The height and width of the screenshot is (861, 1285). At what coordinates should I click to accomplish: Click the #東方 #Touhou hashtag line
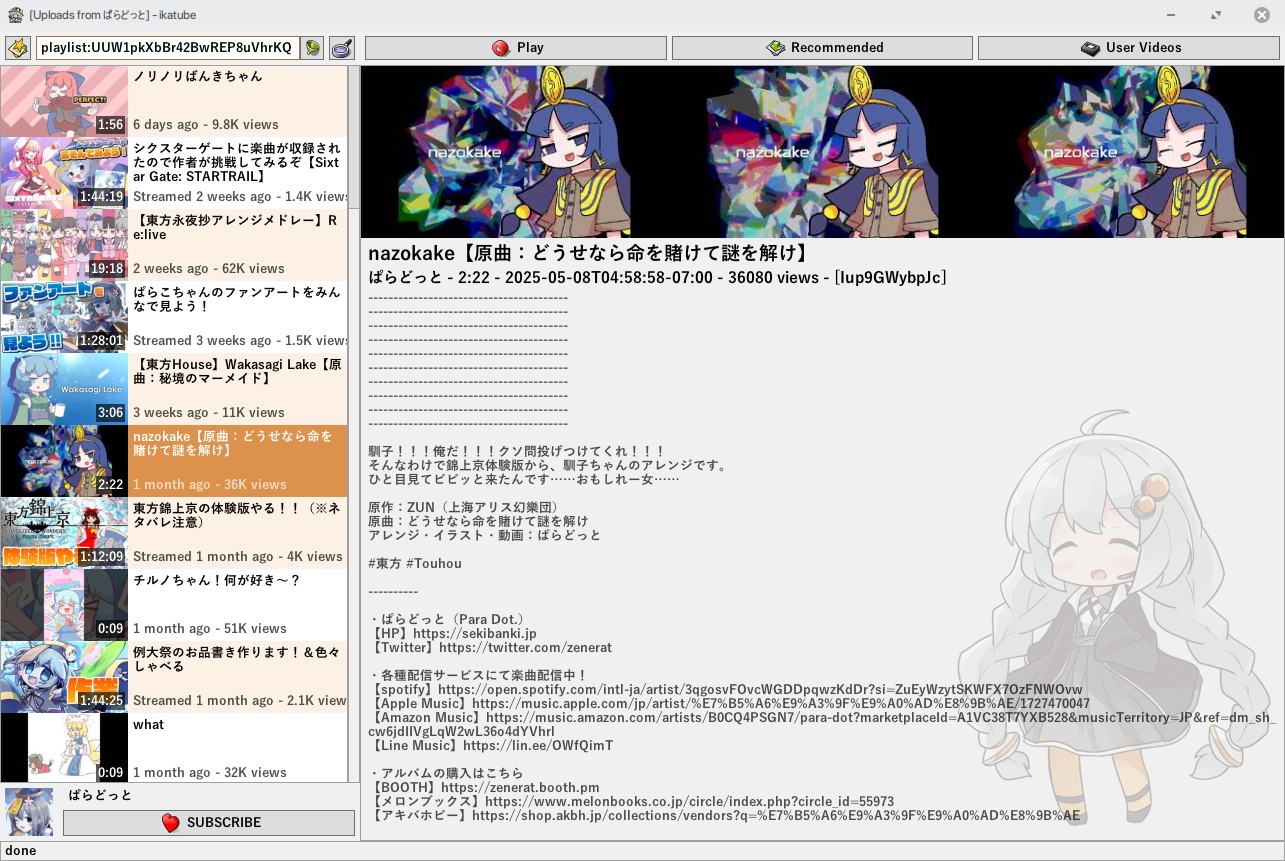415,564
